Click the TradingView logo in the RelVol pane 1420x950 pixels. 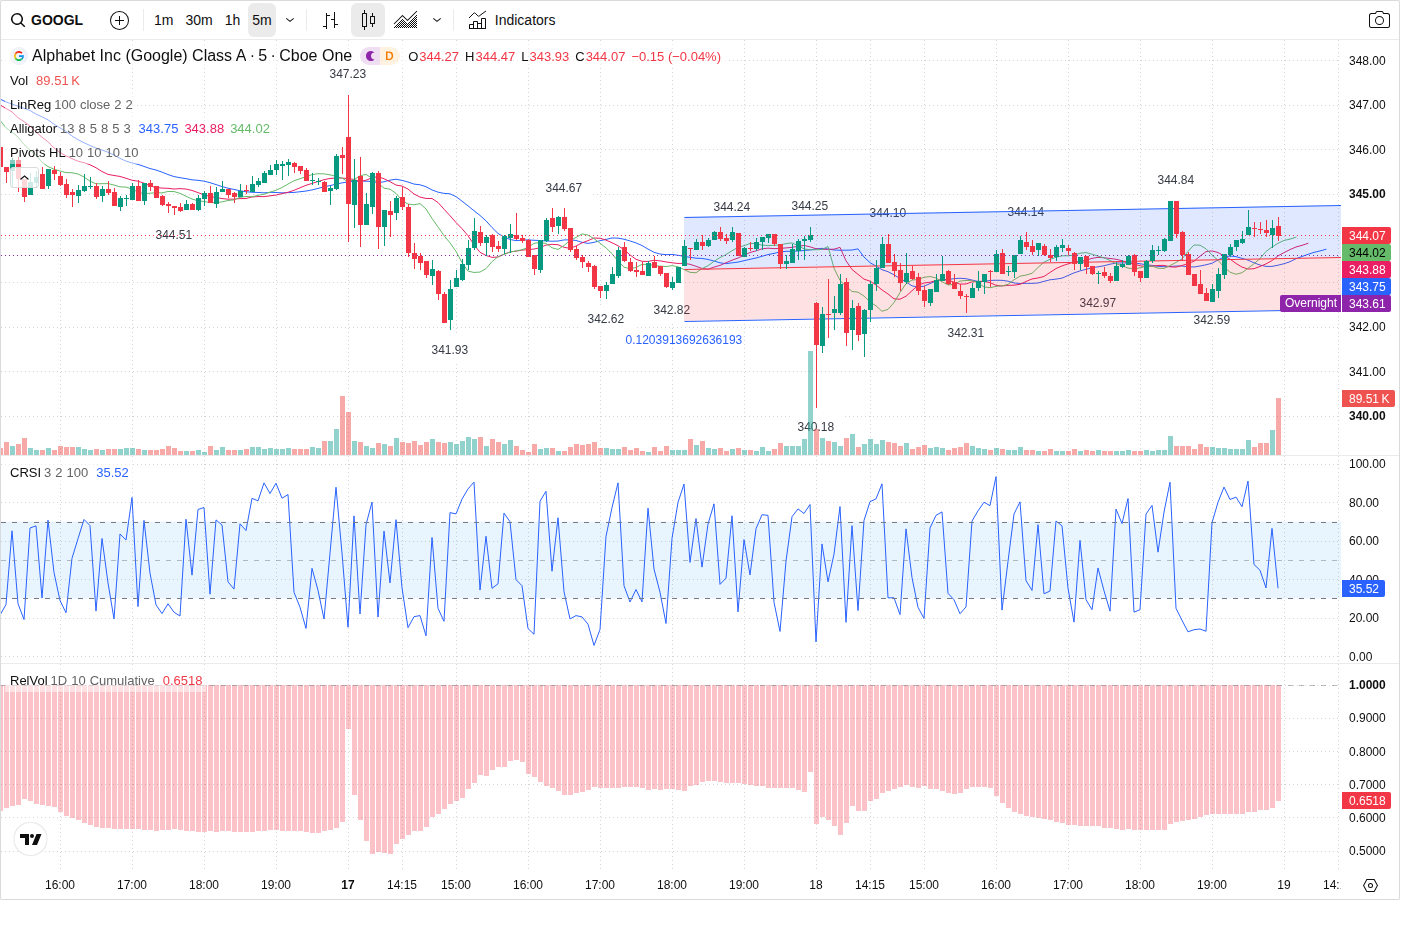pyautogui.click(x=31, y=839)
